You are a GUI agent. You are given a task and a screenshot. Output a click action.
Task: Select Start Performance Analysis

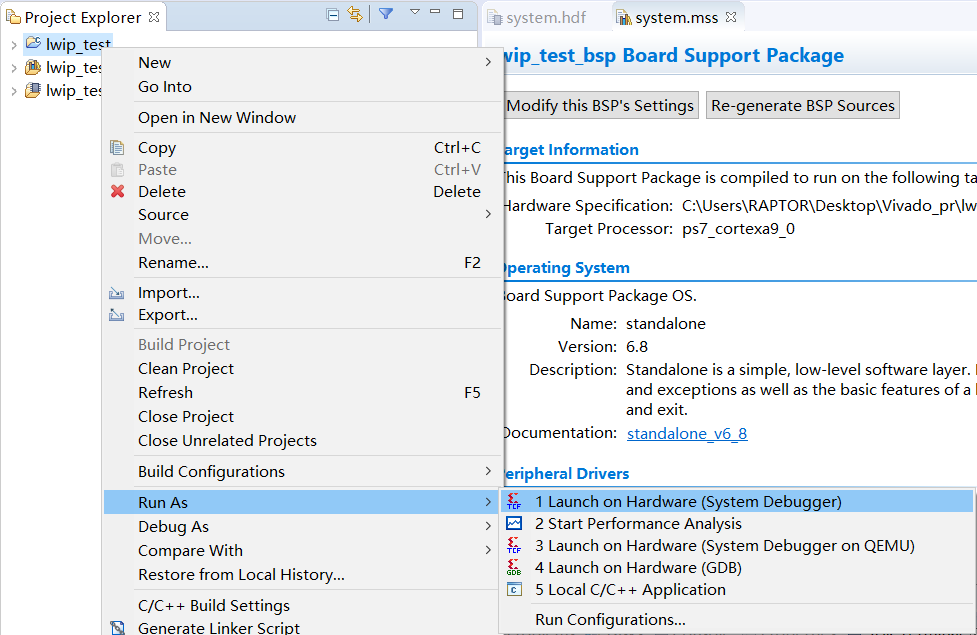pos(737,523)
